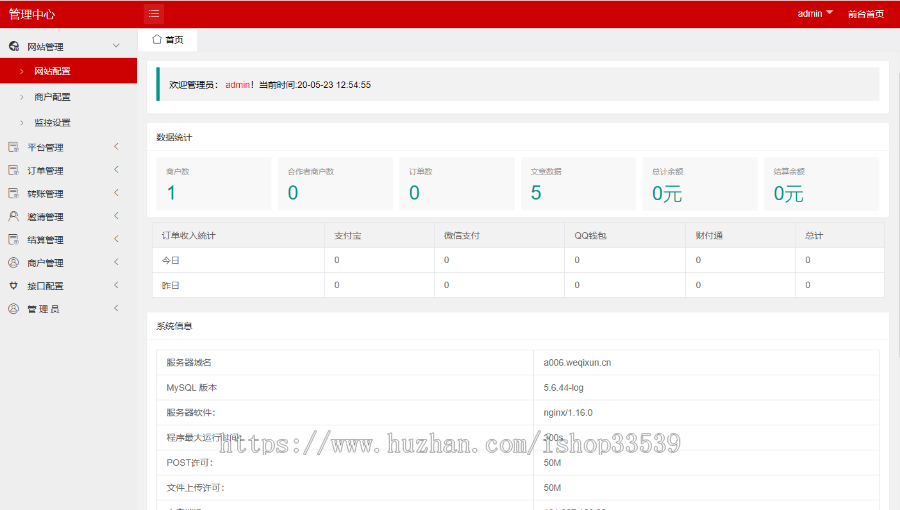Open 监控设置 submenu item
The height and width of the screenshot is (510, 900).
pos(52,123)
